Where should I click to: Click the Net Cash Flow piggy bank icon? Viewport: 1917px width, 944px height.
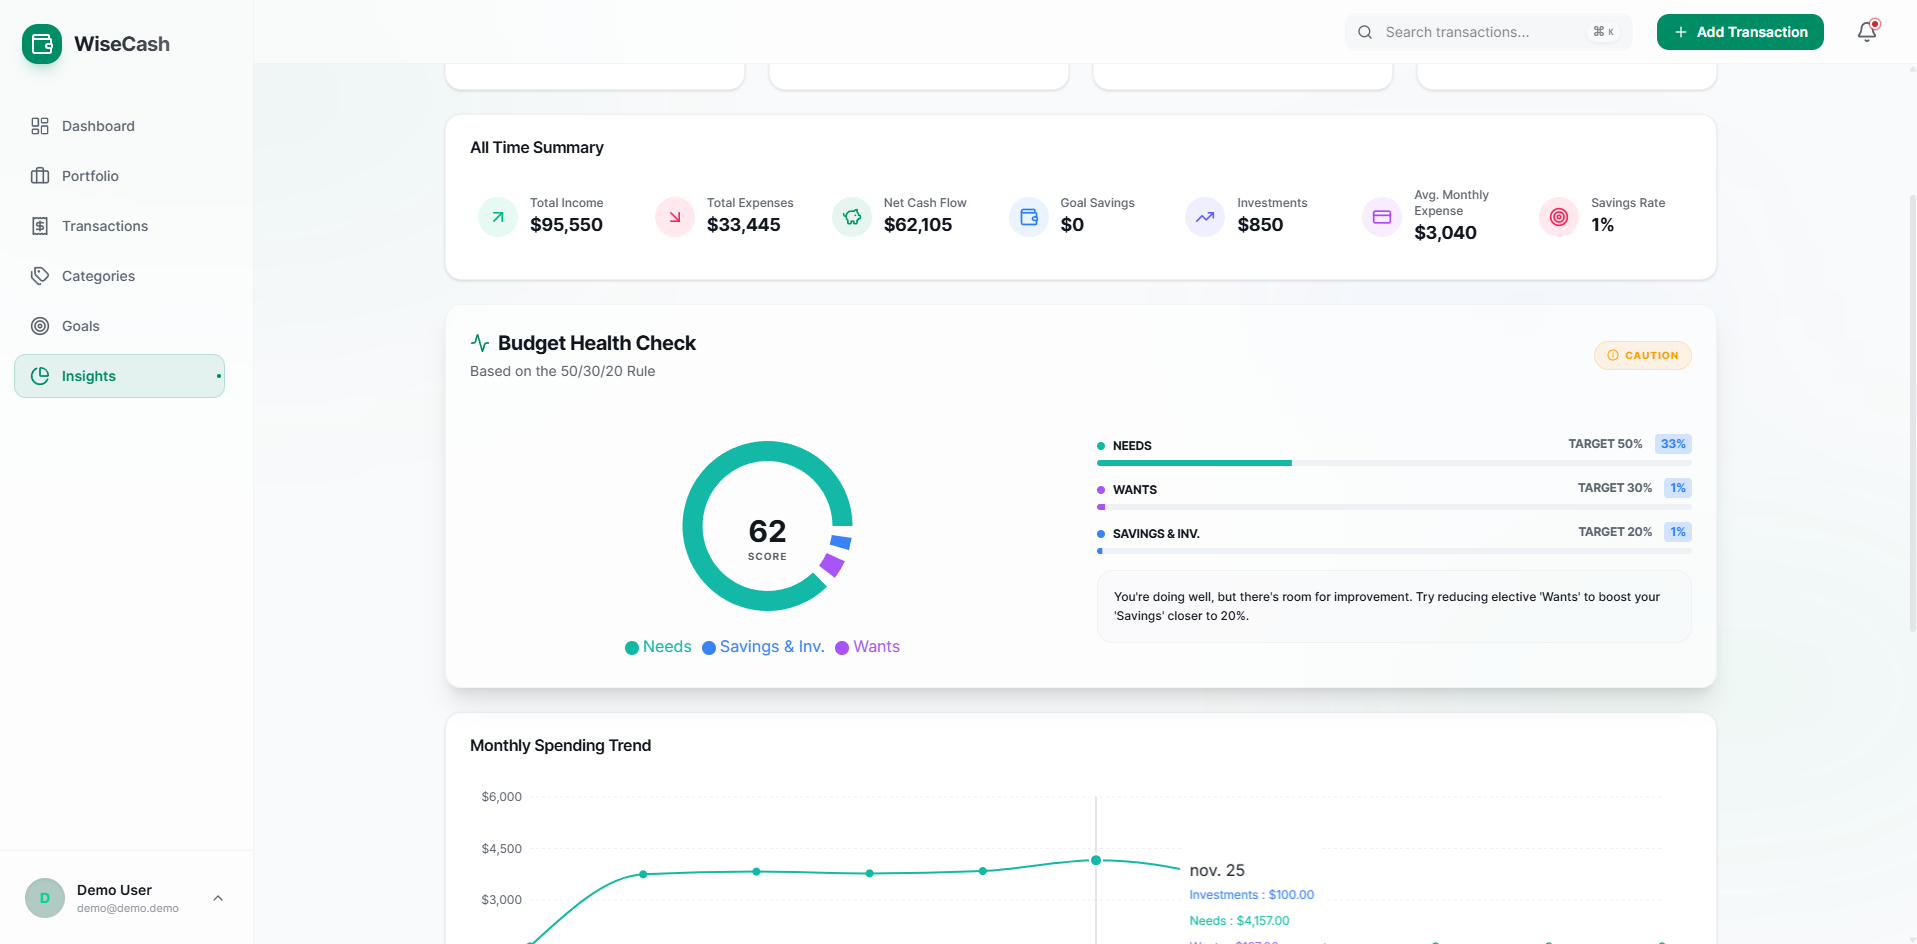click(851, 217)
